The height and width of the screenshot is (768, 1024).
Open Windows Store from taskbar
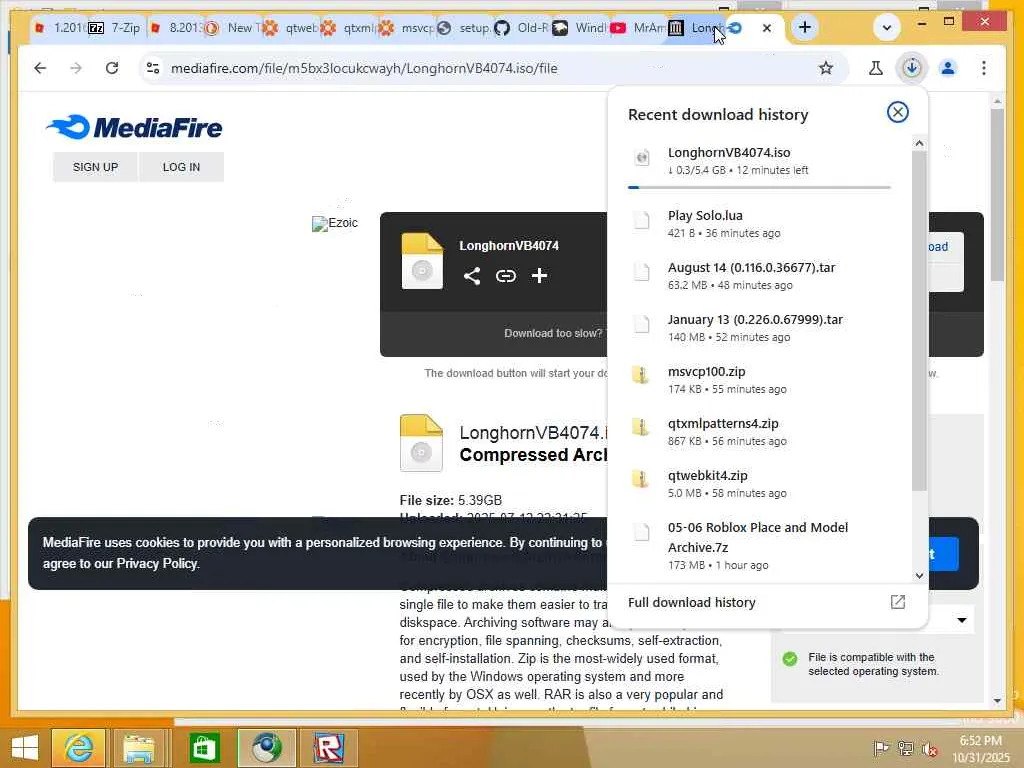click(204, 748)
